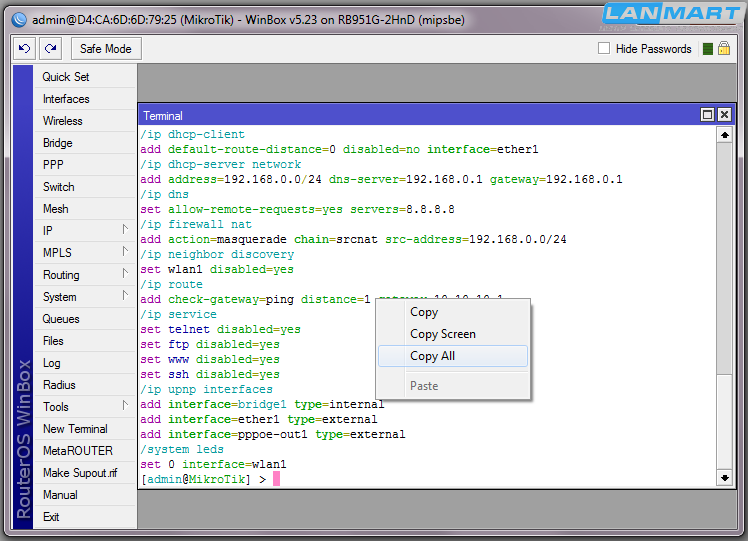Open the Mesh menu
The width and height of the screenshot is (748, 541).
85,208
